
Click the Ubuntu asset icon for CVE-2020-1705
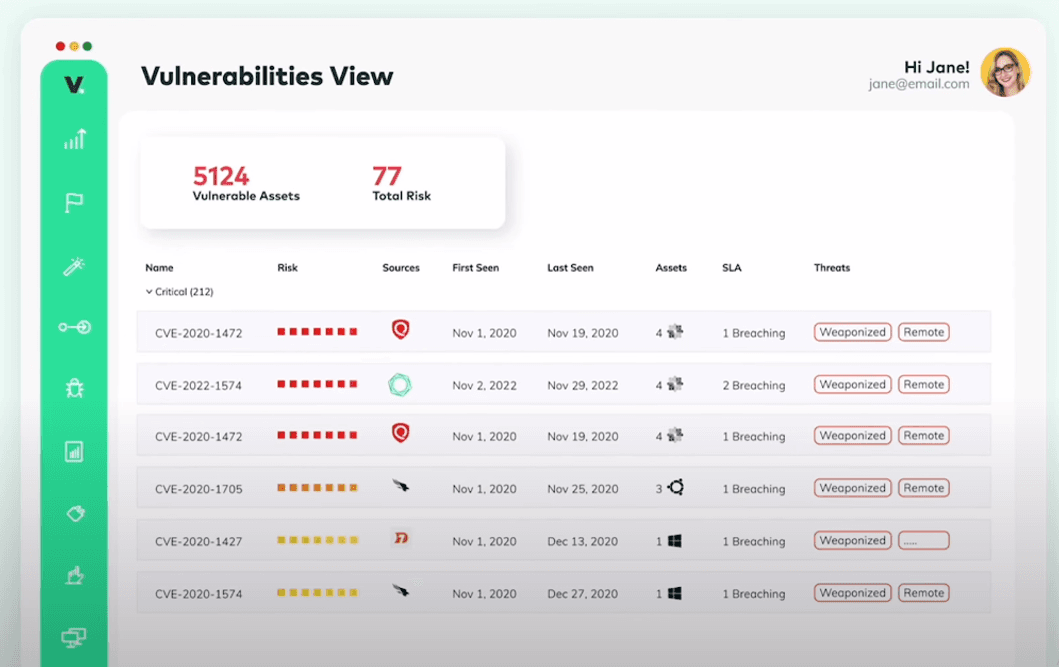click(x=676, y=488)
